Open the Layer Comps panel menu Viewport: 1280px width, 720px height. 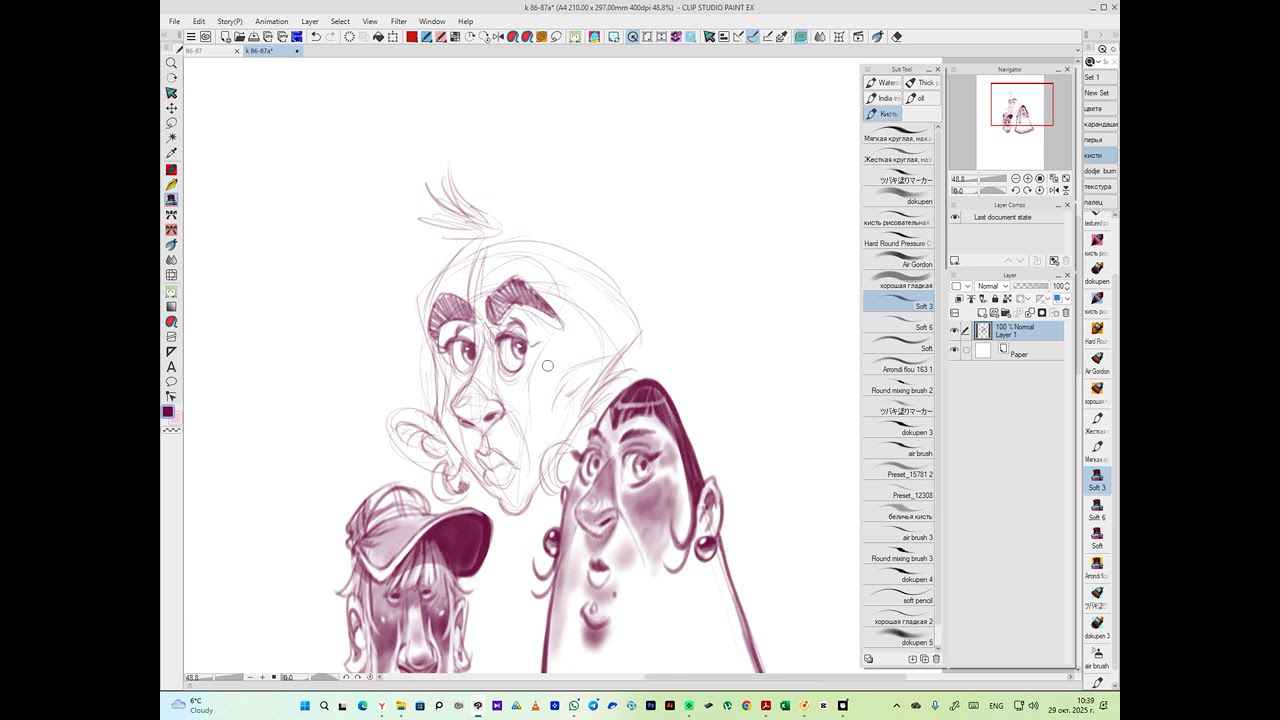click(953, 205)
